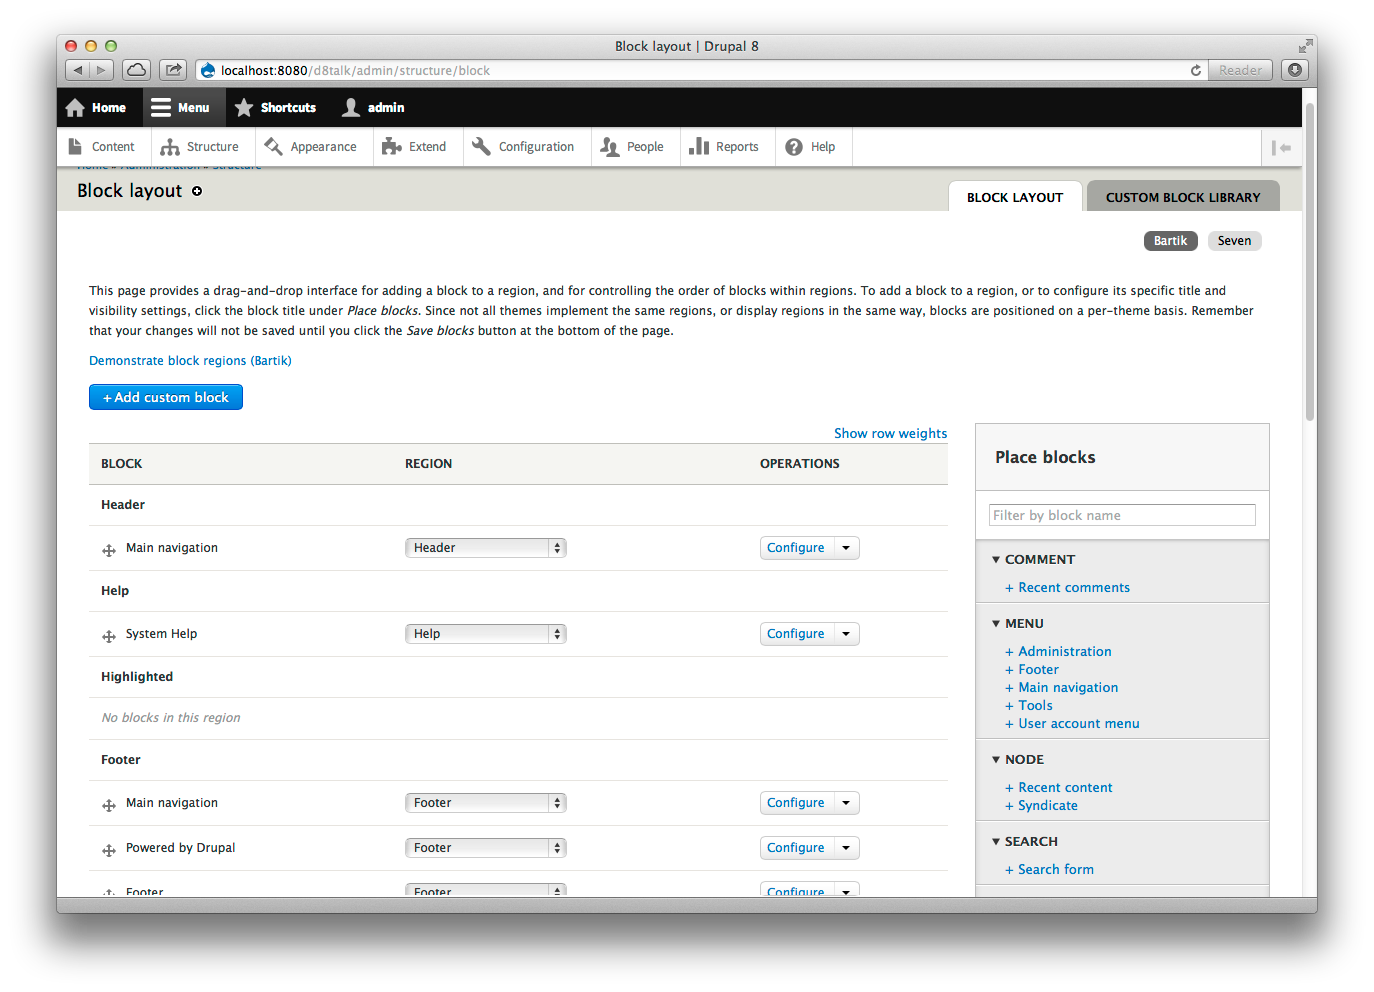
Task: Click Show row weights link
Action: click(890, 434)
